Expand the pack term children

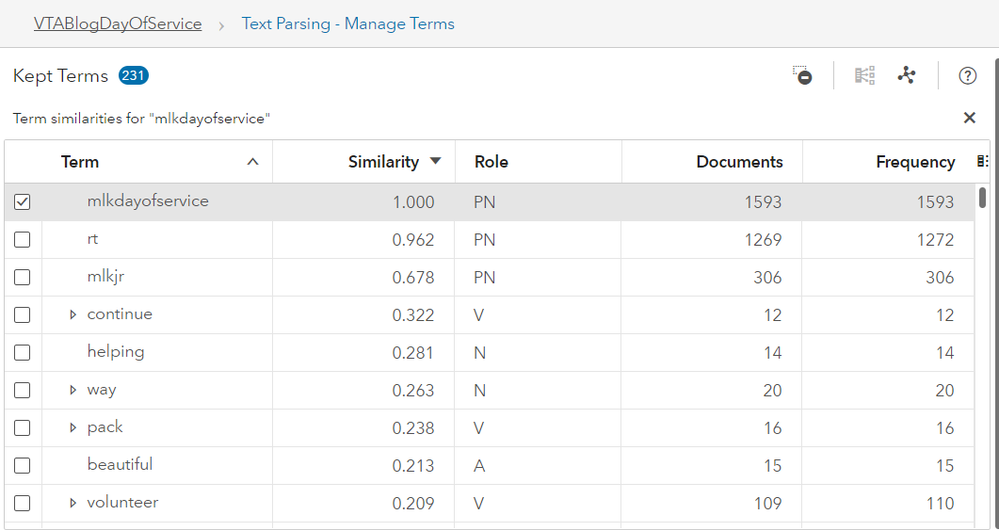73,427
